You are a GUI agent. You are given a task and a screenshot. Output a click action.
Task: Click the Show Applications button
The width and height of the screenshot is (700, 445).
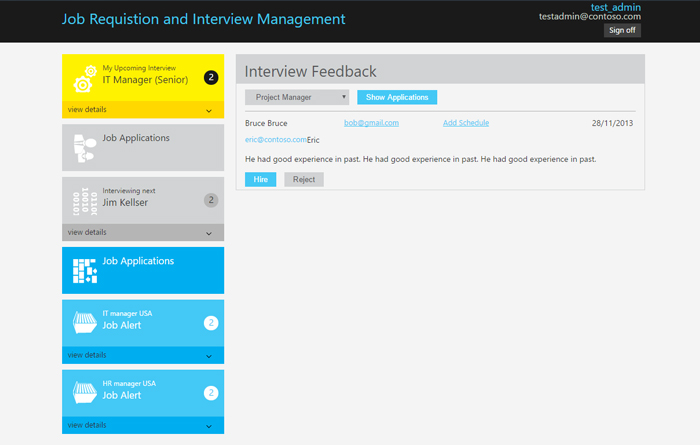coord(397,97)
